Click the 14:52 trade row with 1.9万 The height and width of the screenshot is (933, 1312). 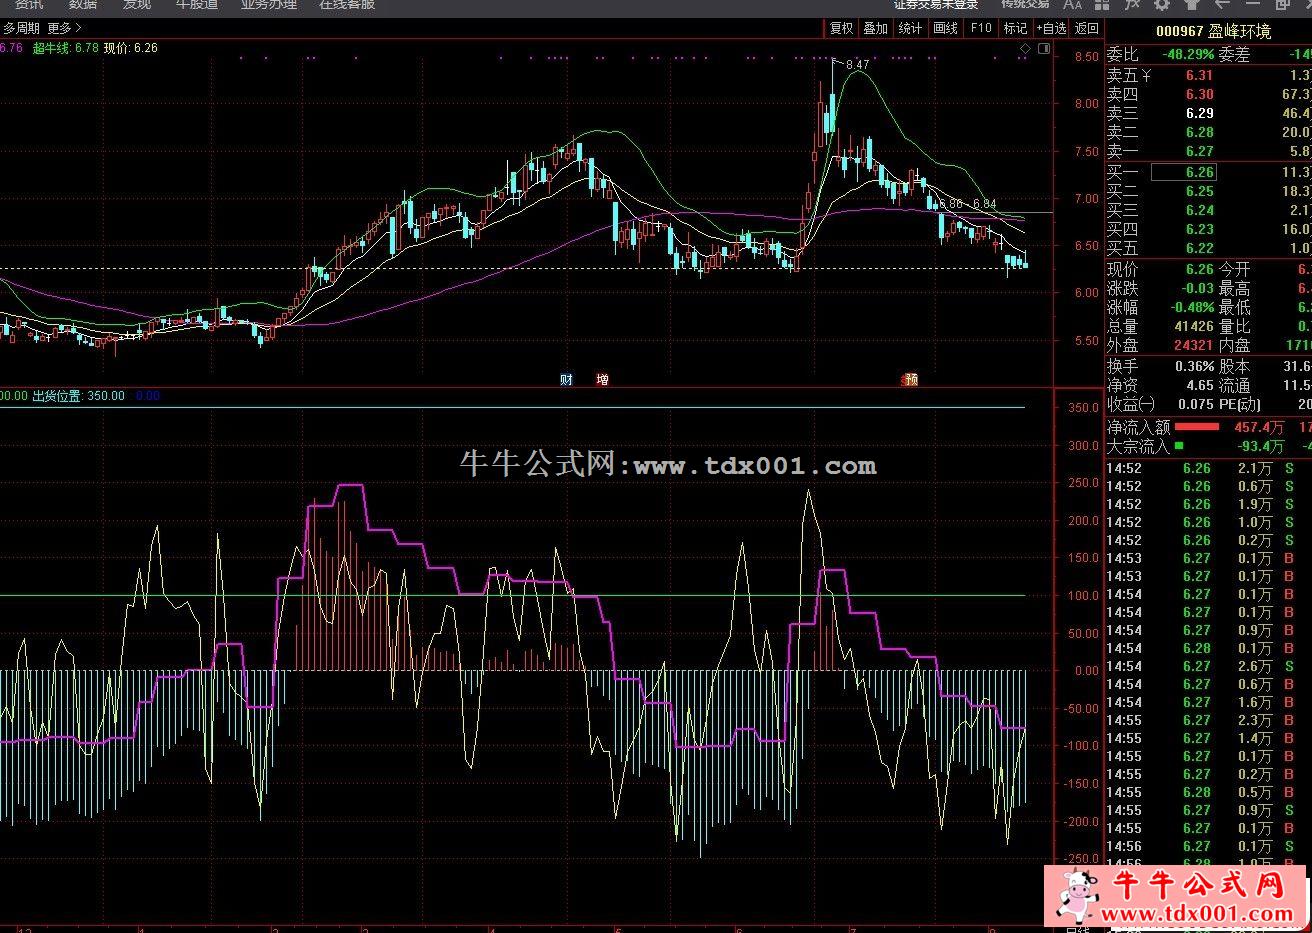[1208, 504]
